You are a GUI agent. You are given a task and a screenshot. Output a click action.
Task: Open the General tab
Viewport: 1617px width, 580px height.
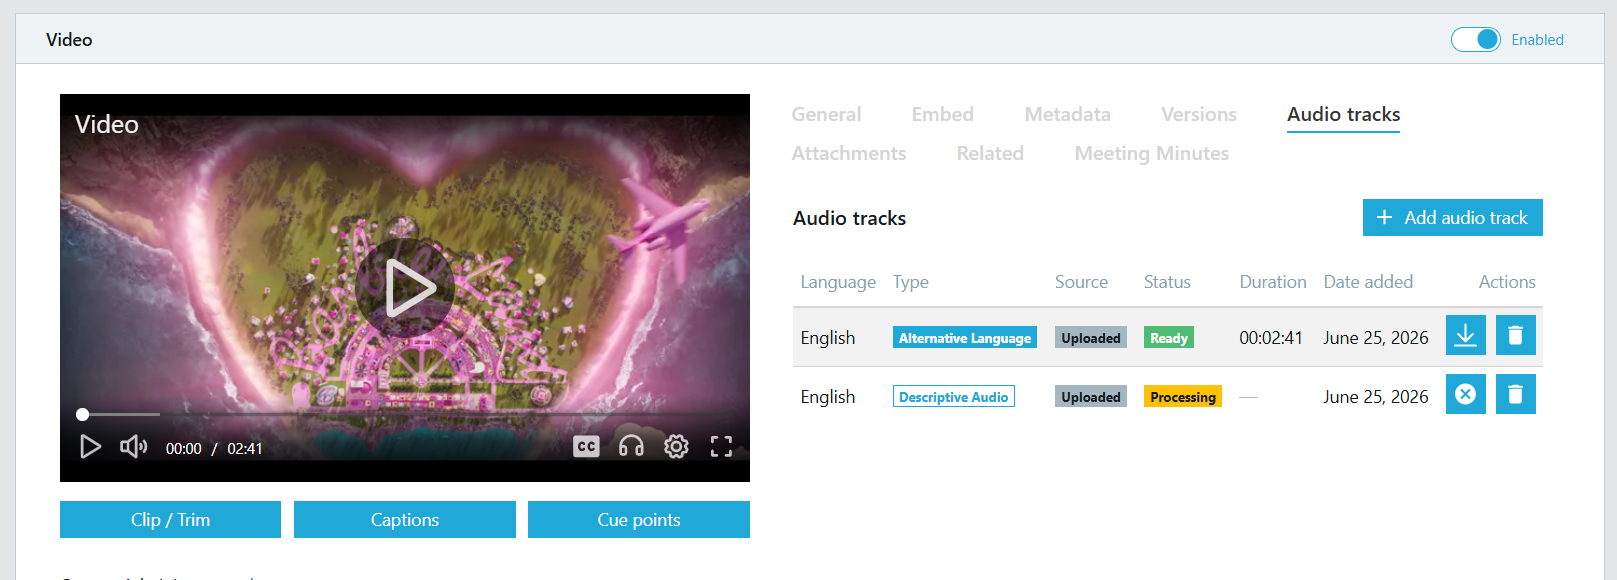(826, 114)
